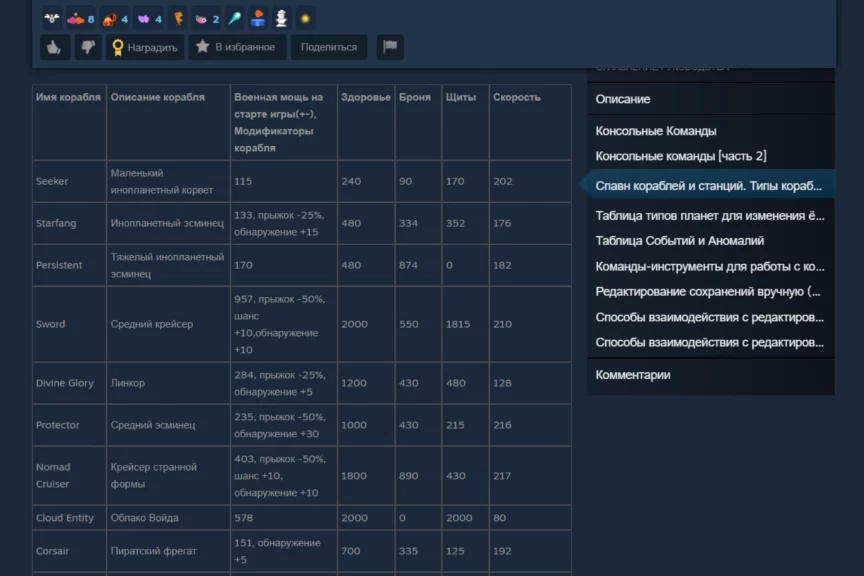This screenshot has height=576, width=864.
Task: Click the orange seahorse award icon
Action: pyautogui.click(x=178, y=18)
